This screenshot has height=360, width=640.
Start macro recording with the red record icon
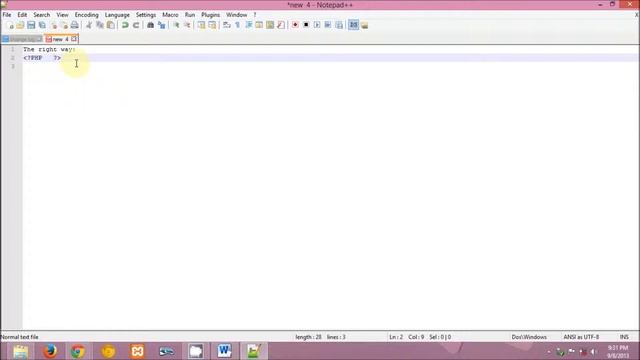coord(295,25)
